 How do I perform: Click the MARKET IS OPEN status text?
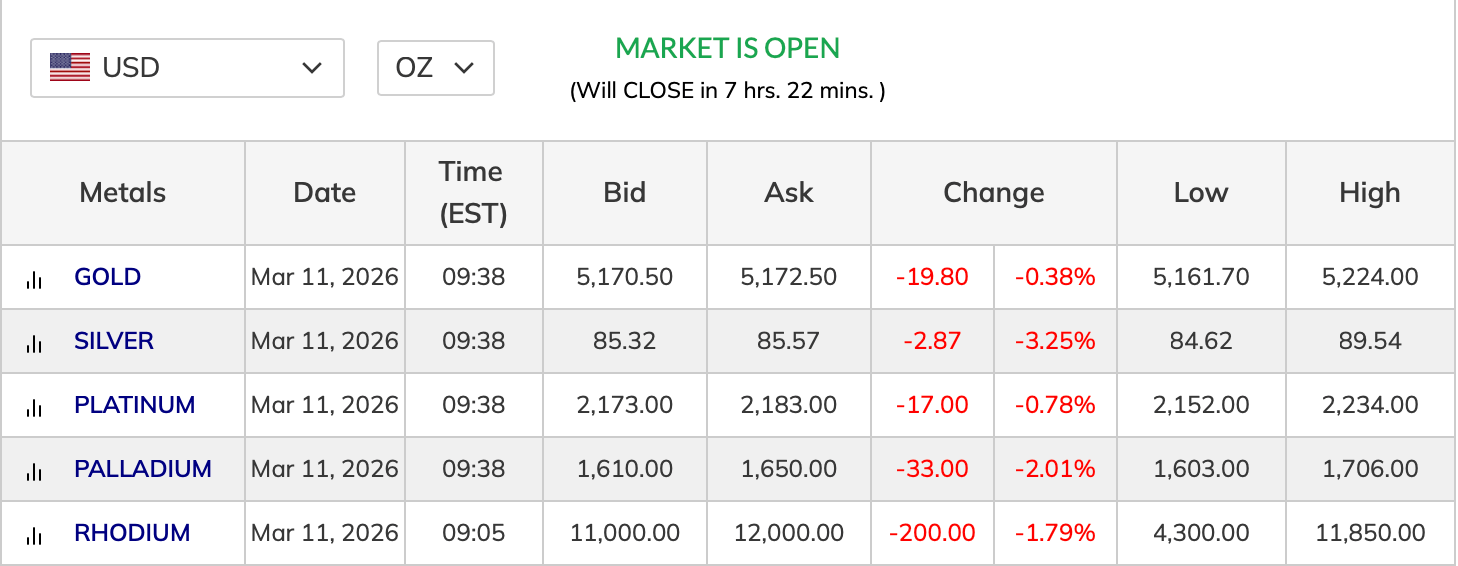[x=728, y=48]
